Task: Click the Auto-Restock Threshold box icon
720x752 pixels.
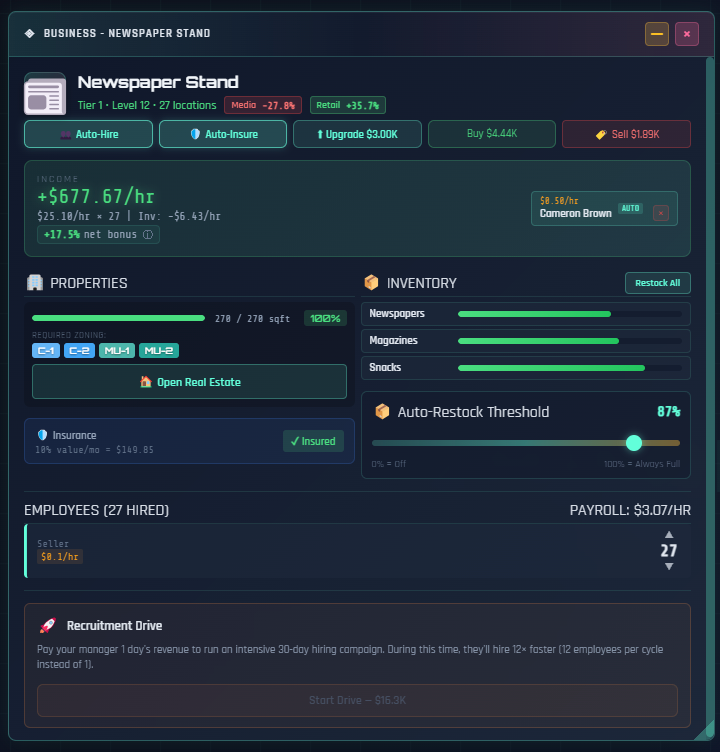Action: coord(382,412)
